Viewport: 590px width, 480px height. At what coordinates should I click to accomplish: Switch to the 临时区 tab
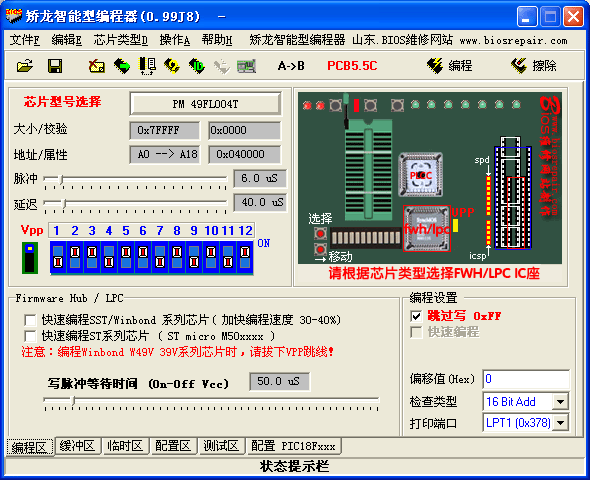coord(125,446)
